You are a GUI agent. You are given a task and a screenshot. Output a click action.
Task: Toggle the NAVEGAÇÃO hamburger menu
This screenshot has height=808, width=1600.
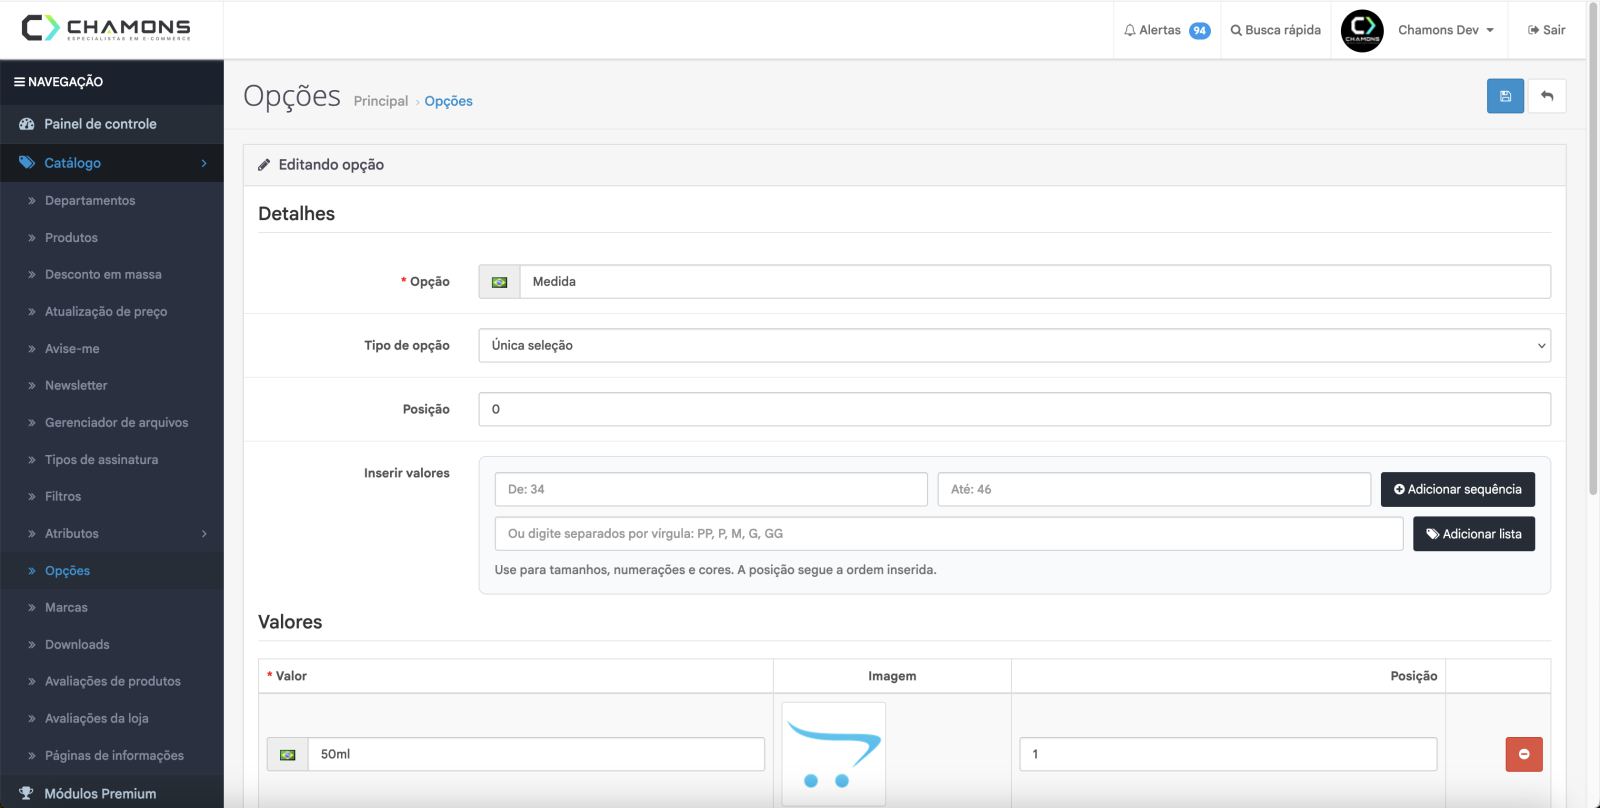[58, 82]
